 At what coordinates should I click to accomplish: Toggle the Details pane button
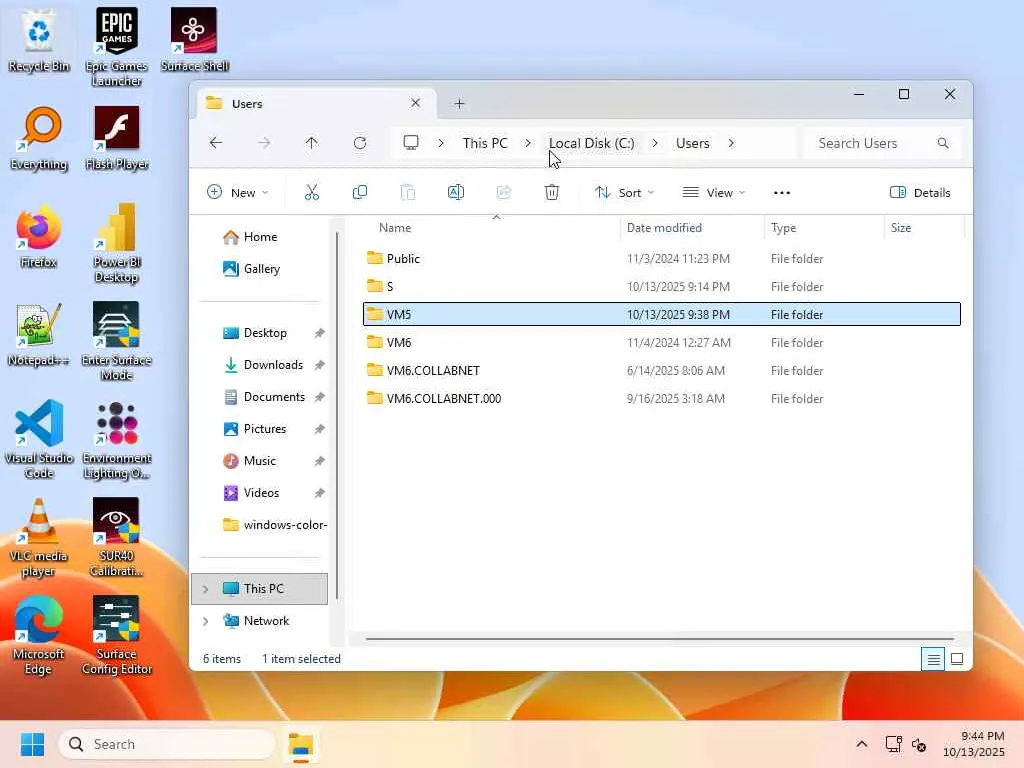[x=920, y=193]
